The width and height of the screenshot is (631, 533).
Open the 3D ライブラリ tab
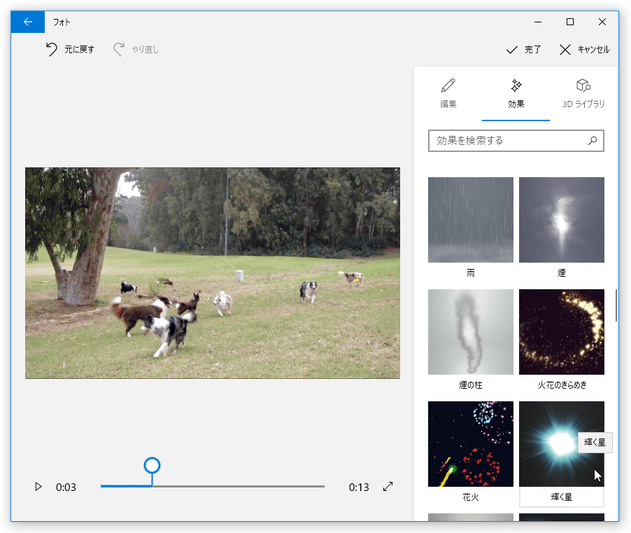point(583,93)
